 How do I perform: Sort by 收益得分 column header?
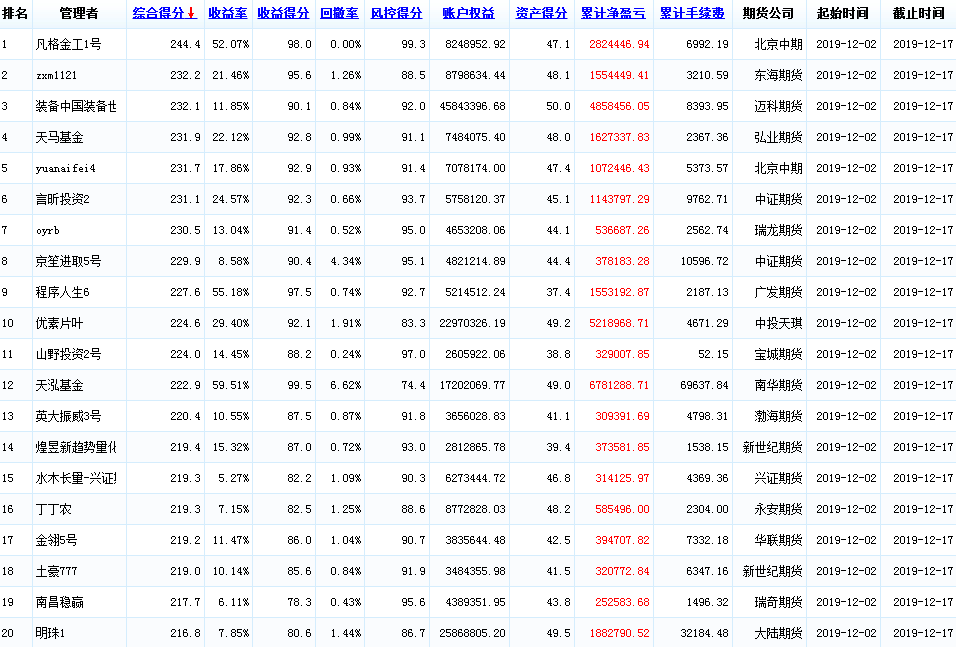coord(284,13)
